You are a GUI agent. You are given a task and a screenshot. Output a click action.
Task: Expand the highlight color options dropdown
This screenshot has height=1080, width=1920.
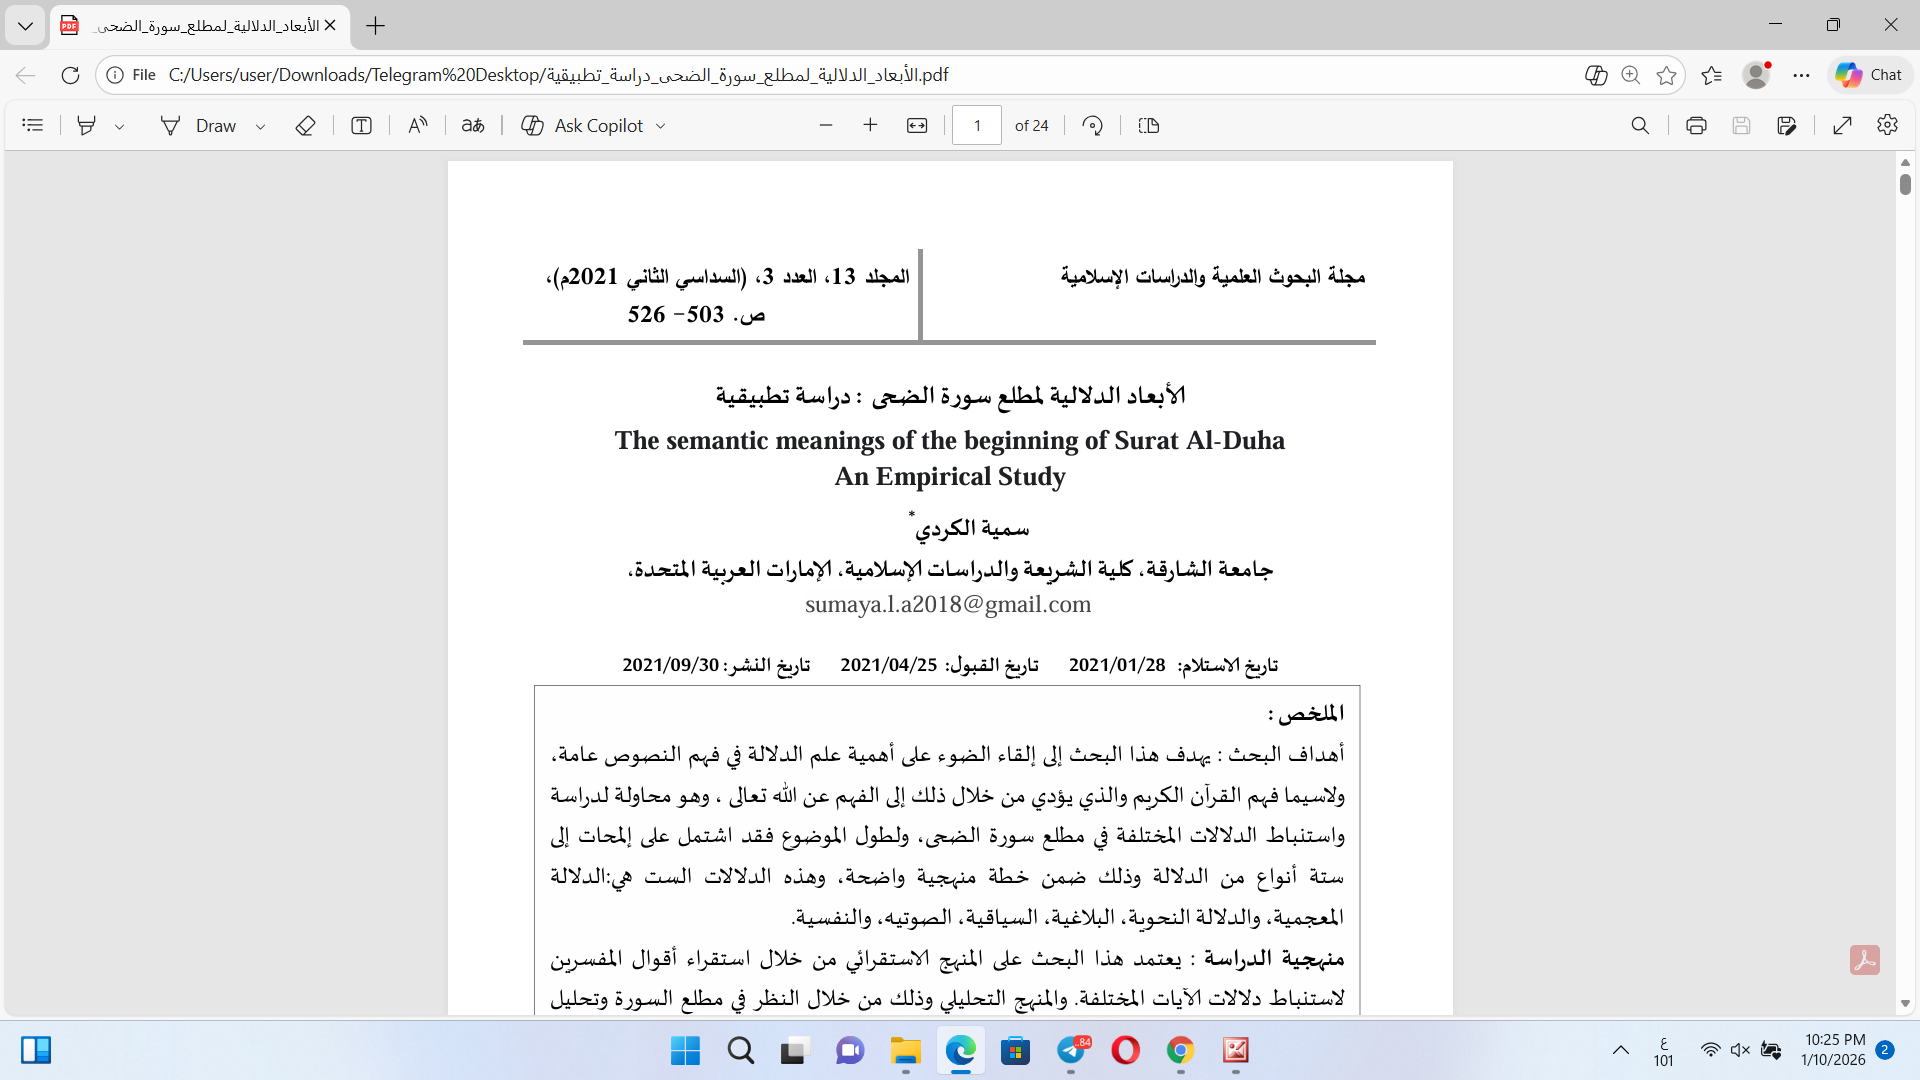coord(120,127)
